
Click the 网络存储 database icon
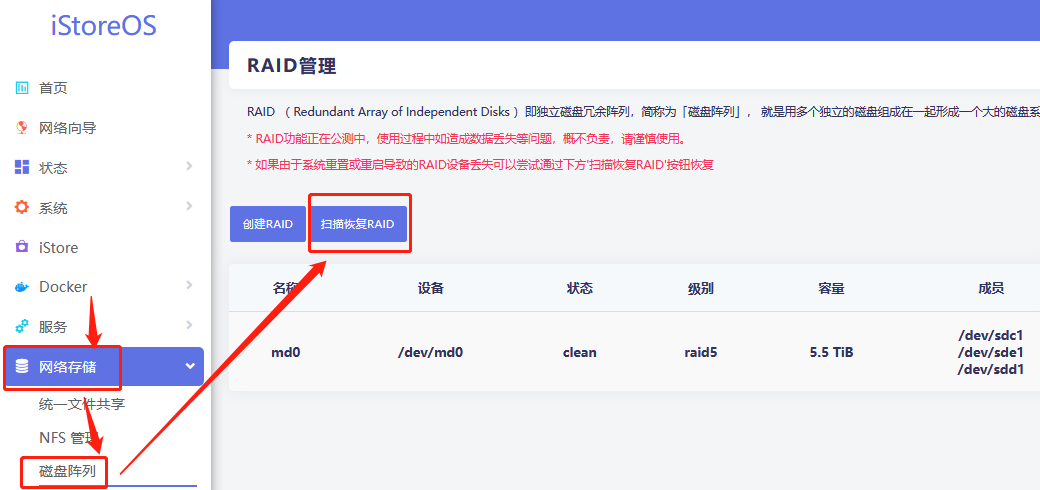pos(22,366)
